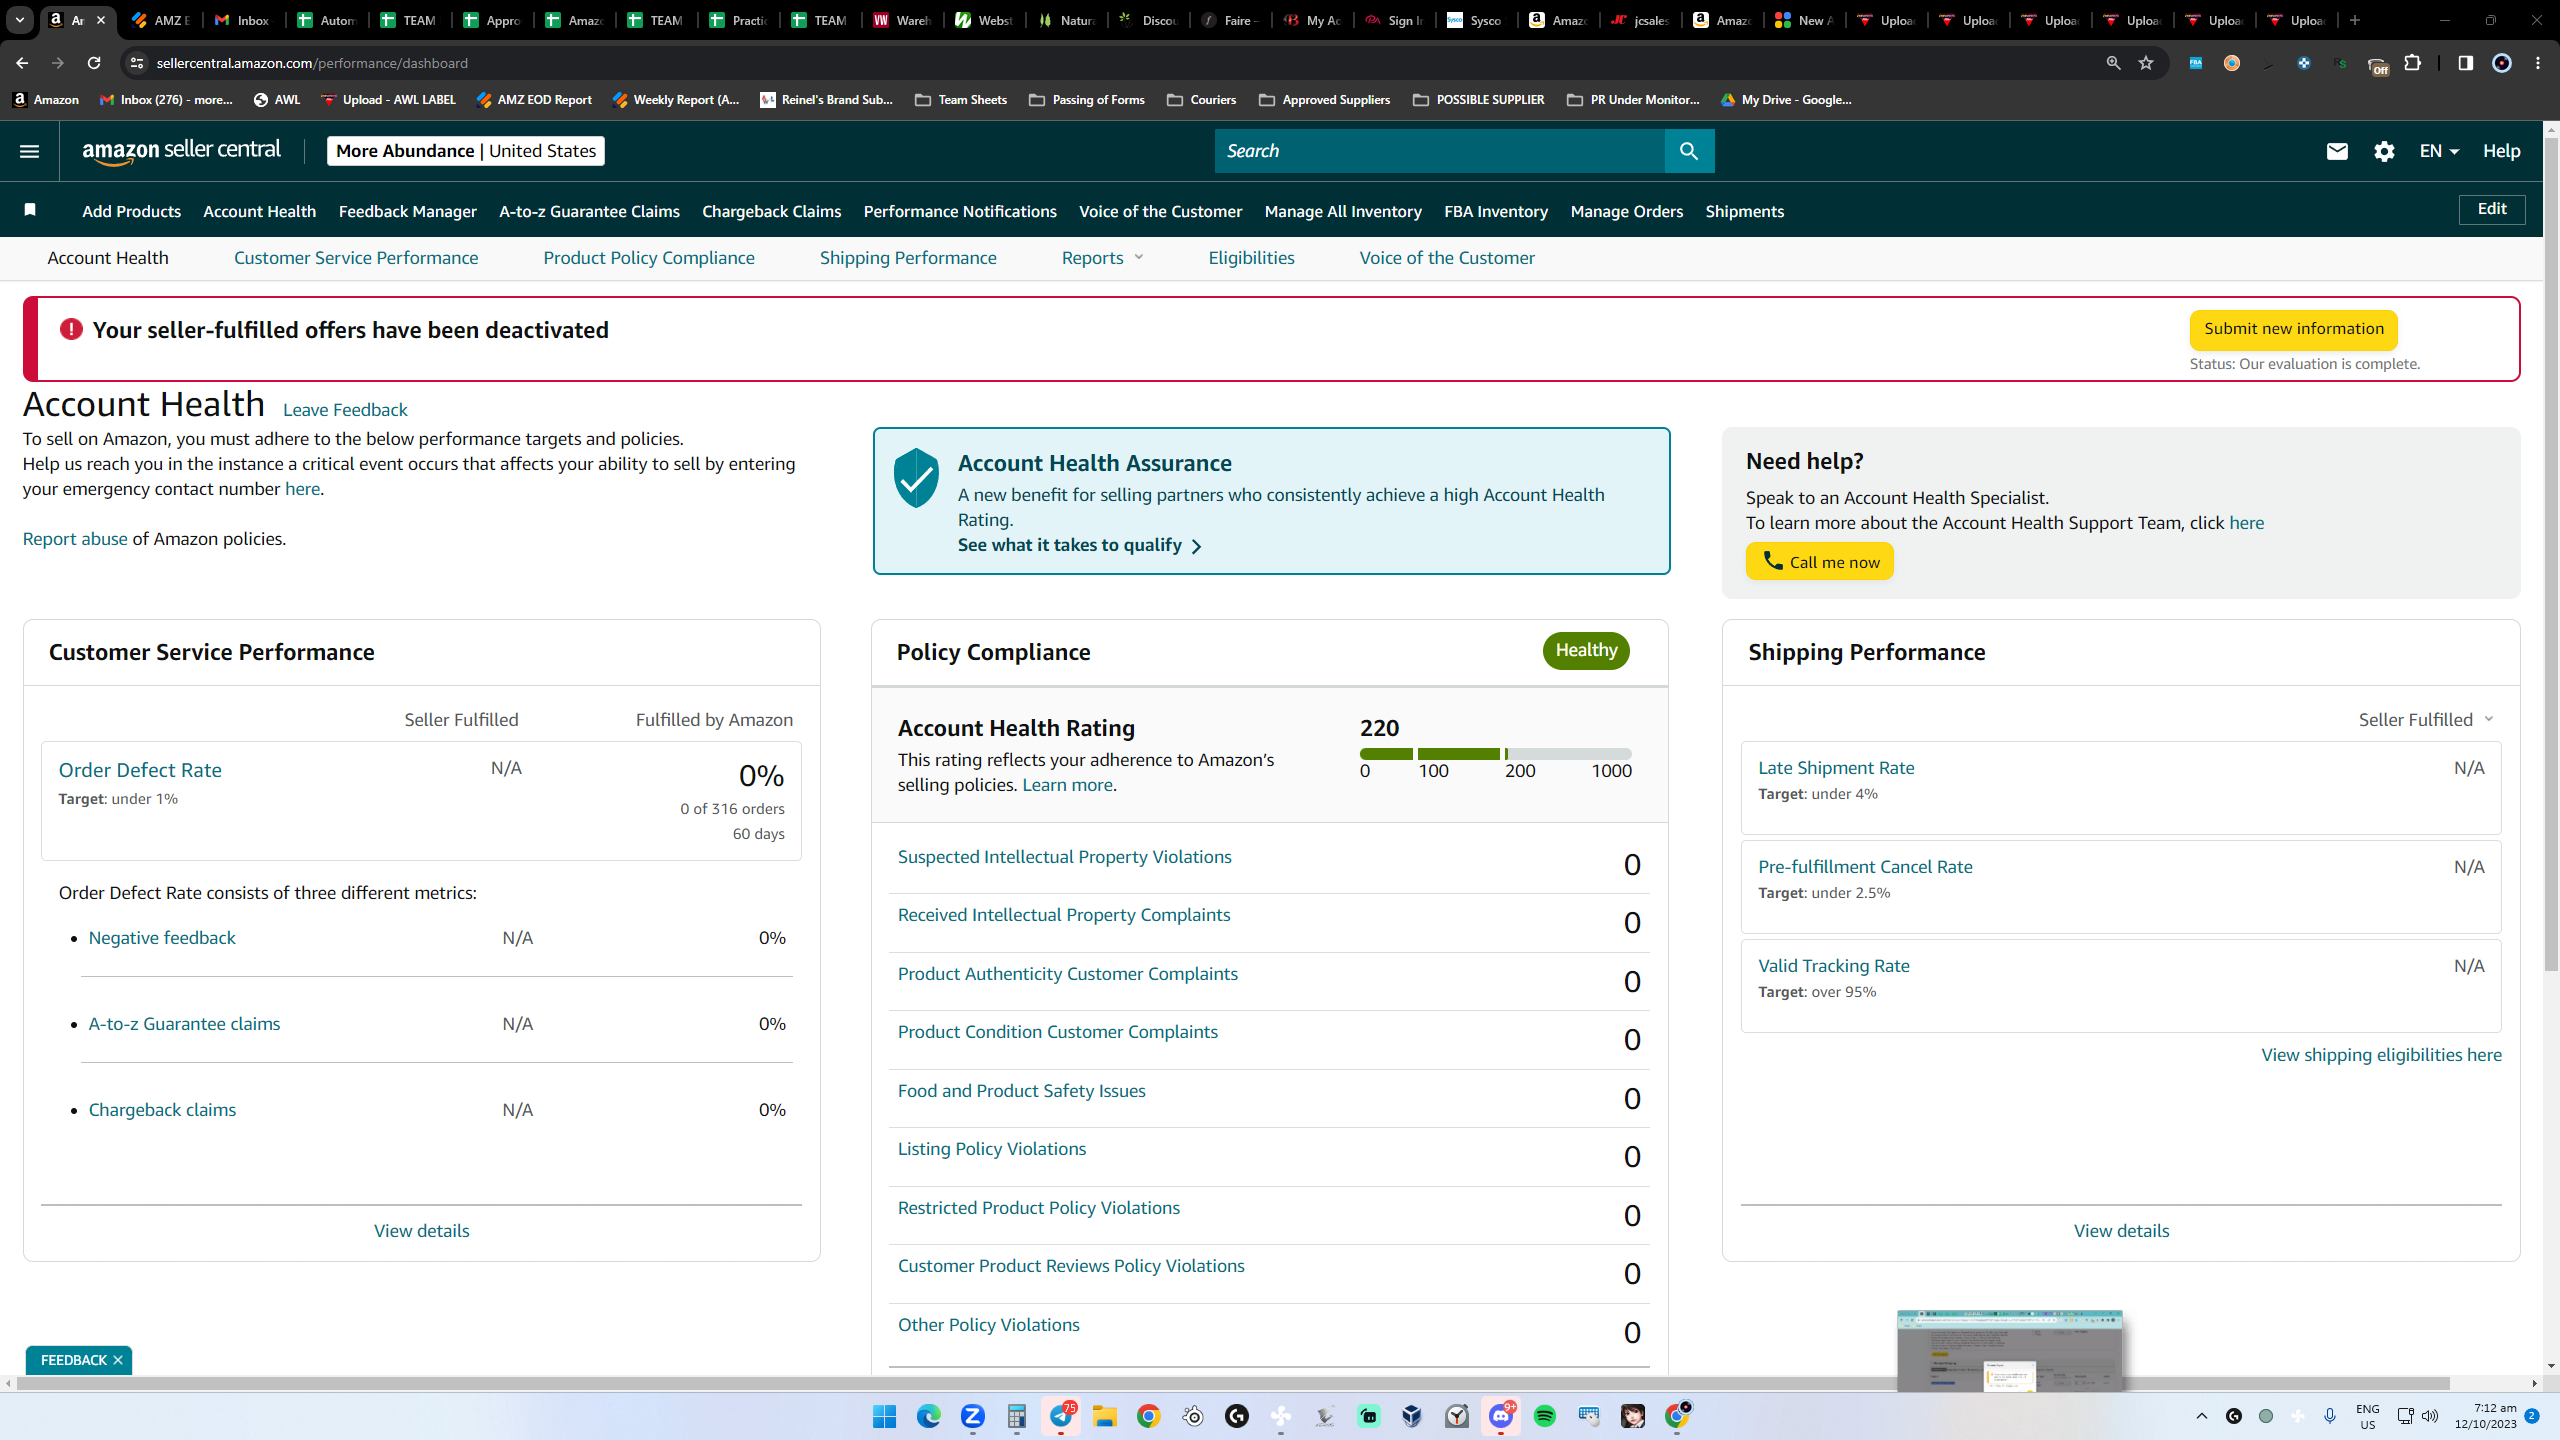
Task: Bookmark this page with the star icon
Action: pyautogui.click(x=2146, y=63)
